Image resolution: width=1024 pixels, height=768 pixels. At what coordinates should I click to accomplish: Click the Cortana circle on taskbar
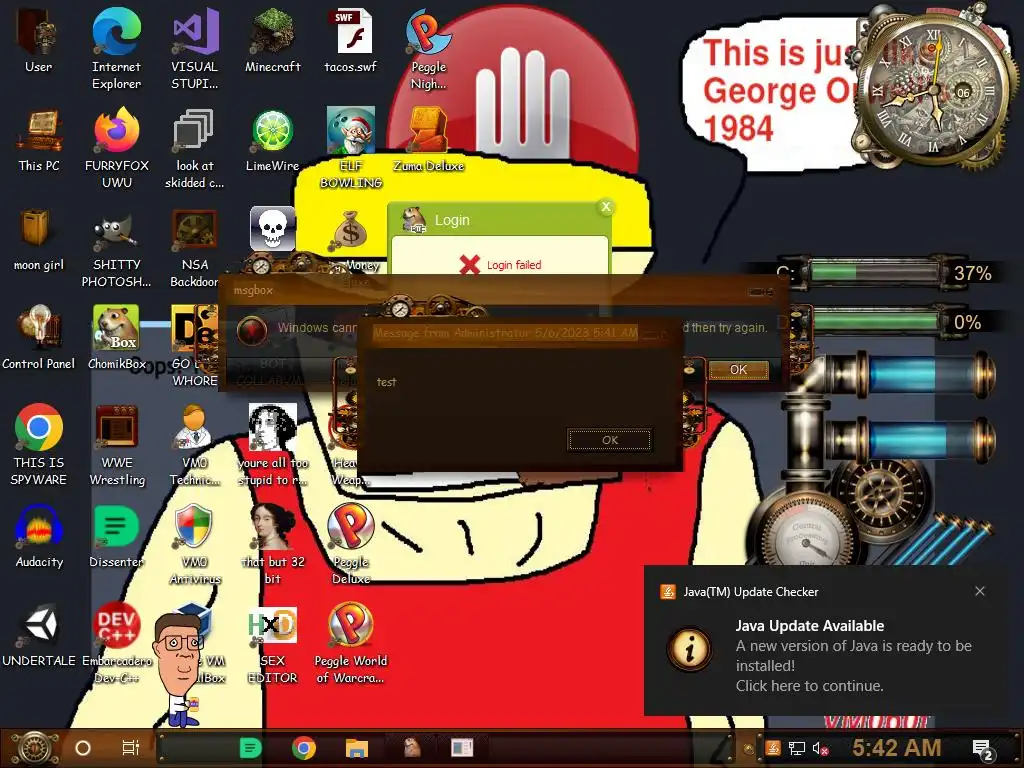click(82, 748)
